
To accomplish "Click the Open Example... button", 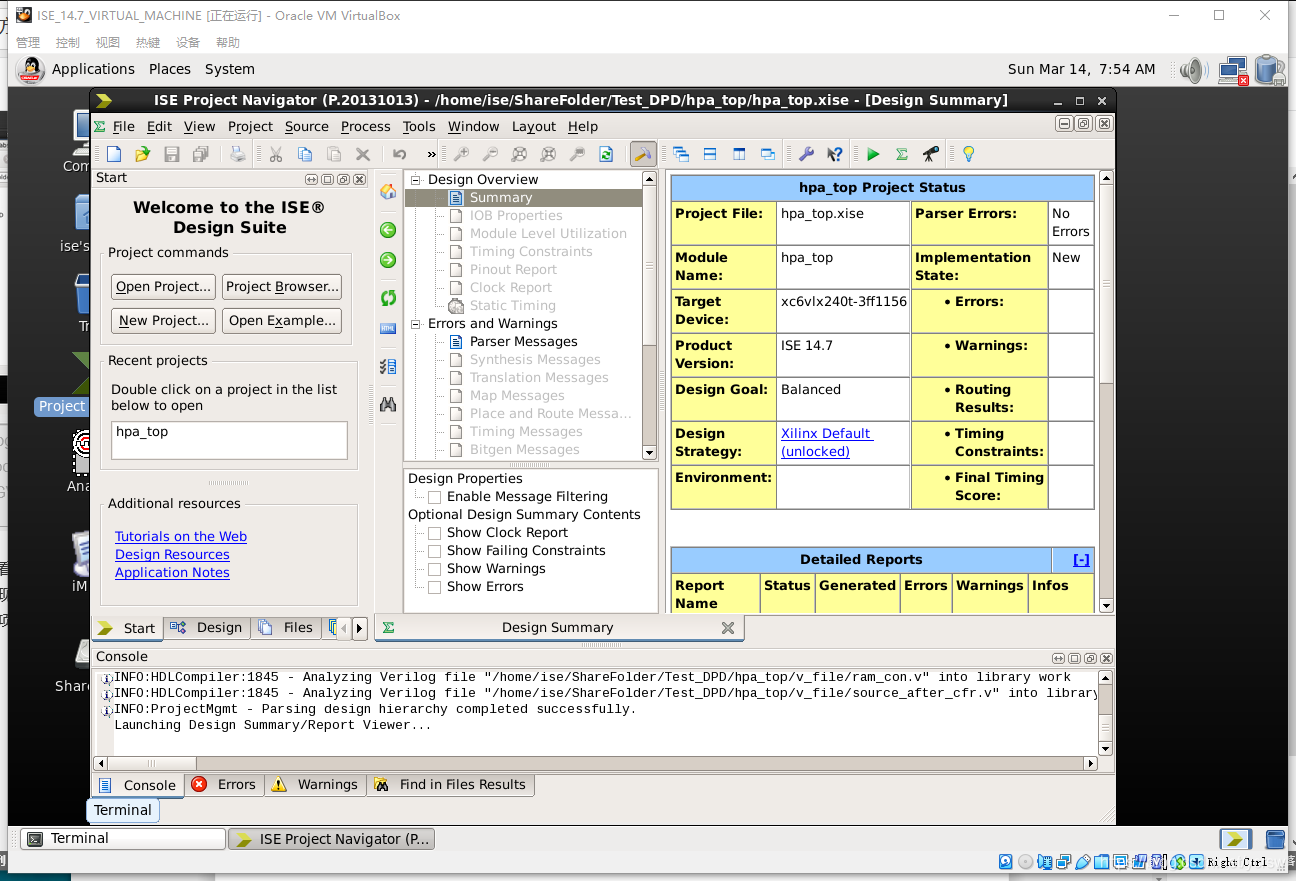I will tap(282, 321).
